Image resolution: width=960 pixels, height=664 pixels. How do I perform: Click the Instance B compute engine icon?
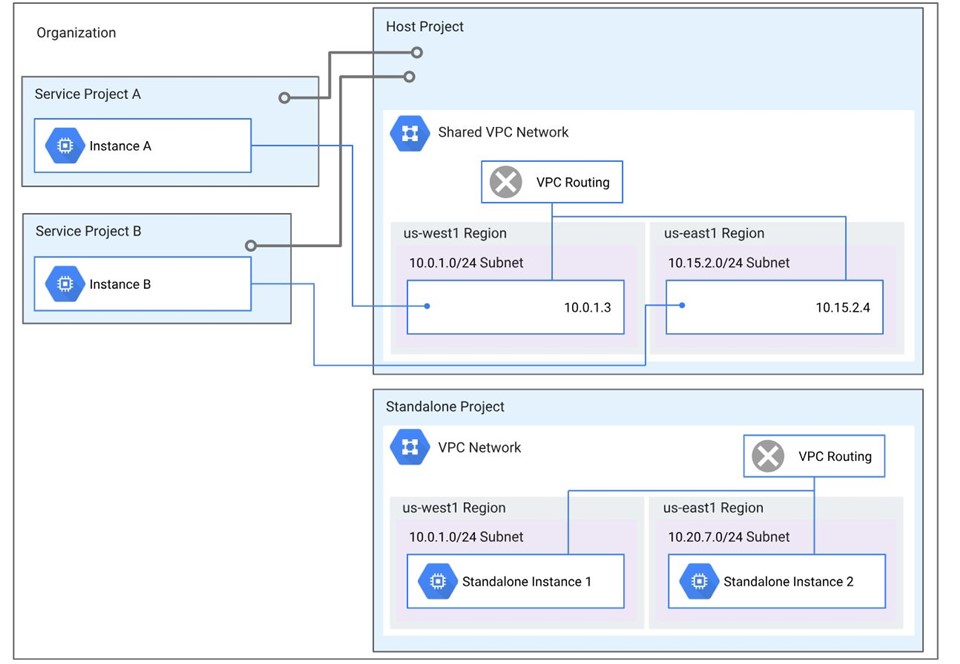click(65, 284)
